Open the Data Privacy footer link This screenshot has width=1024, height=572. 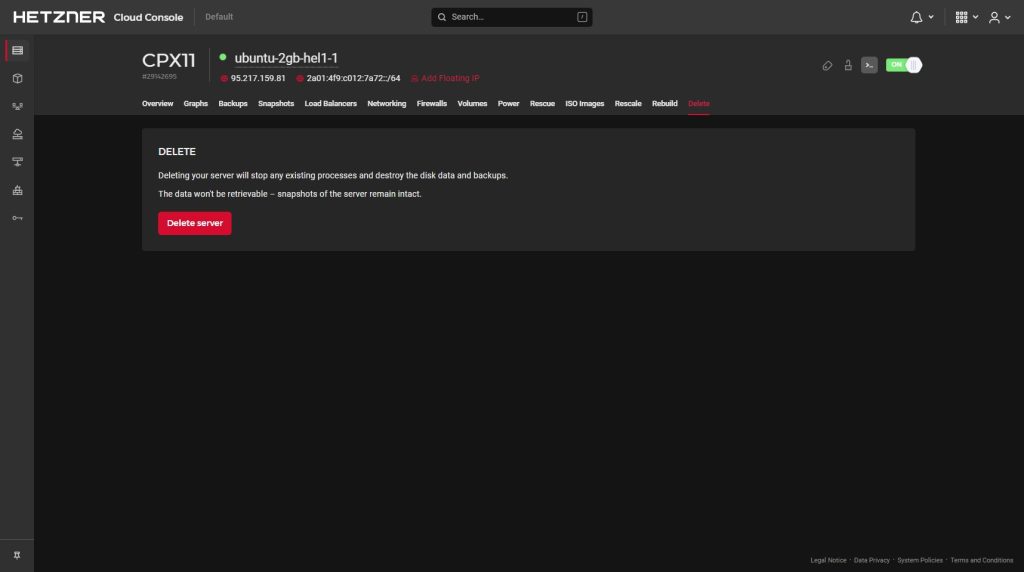(871, 560)
